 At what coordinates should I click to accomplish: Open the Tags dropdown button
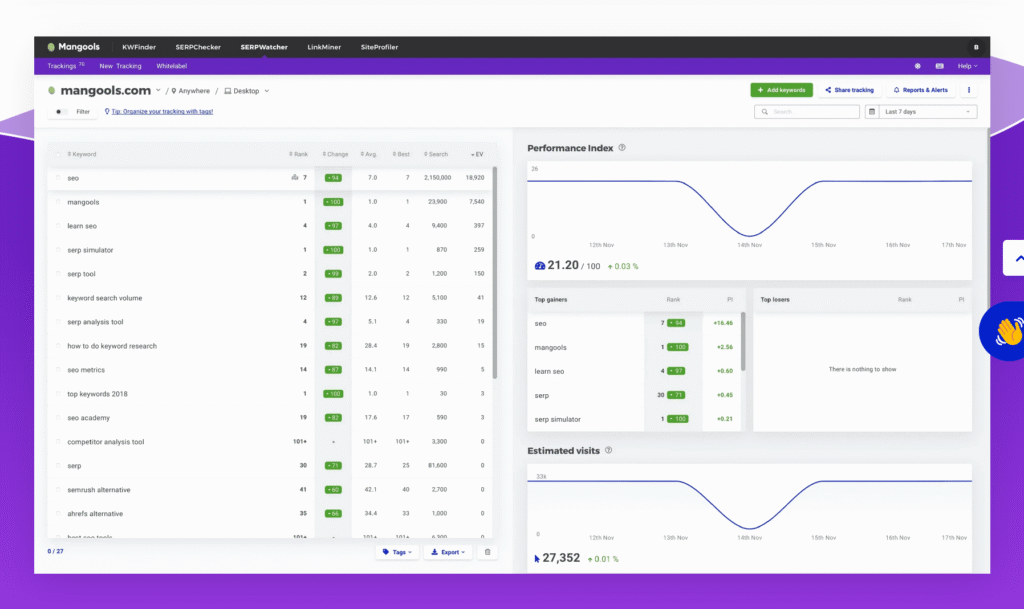(397, 552)
